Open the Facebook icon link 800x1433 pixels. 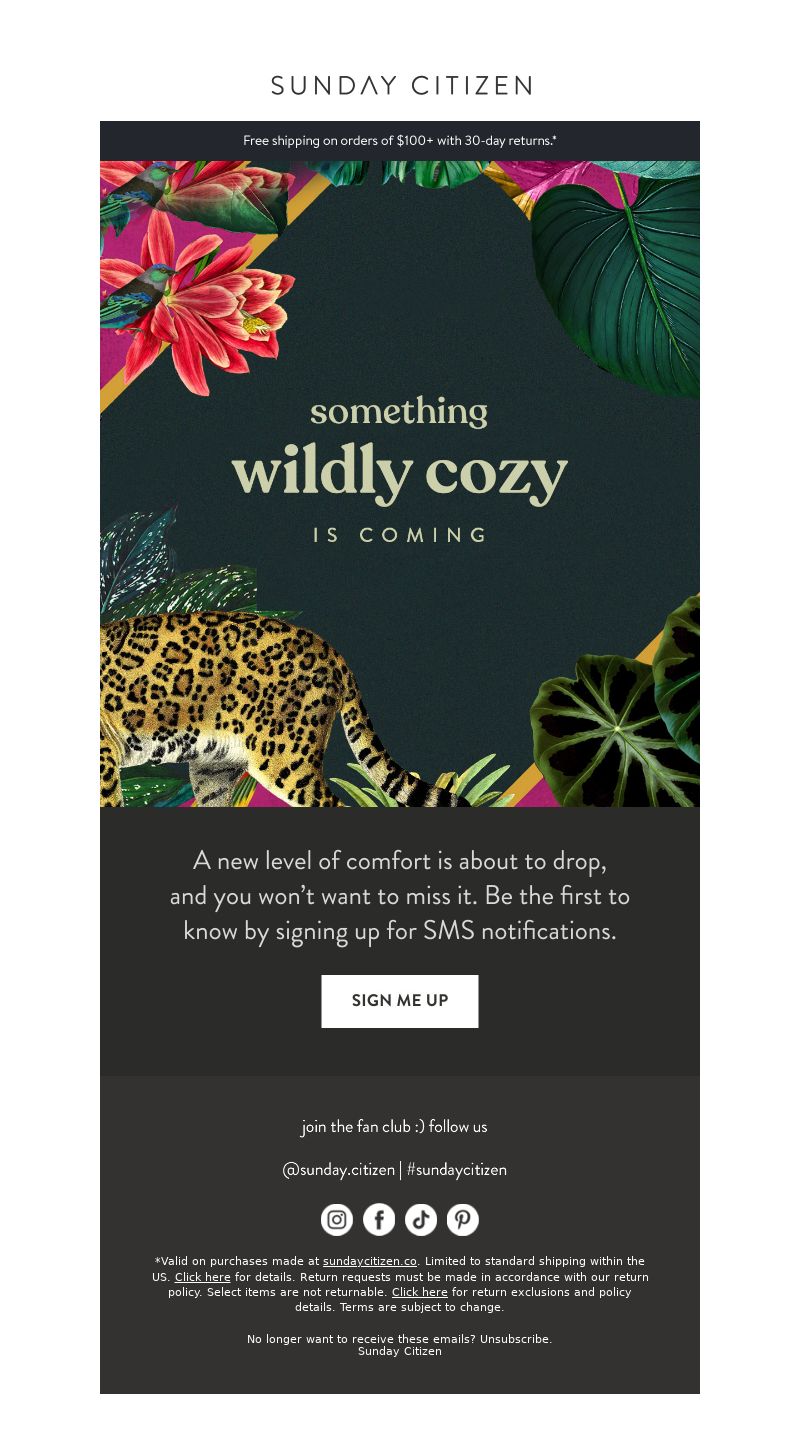coord(379,1220)
